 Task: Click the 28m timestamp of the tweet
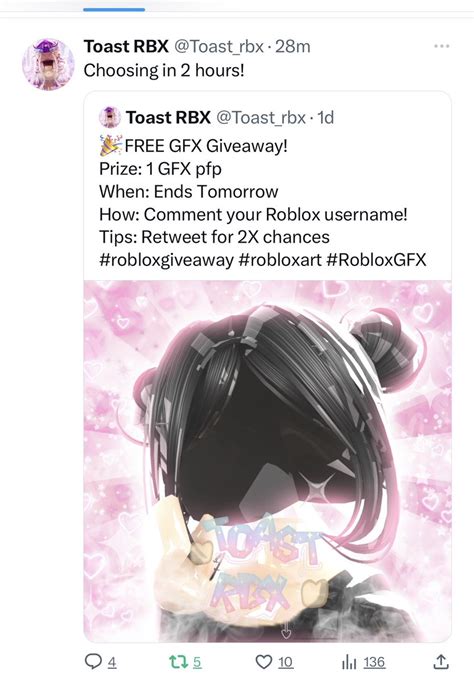pyautogui.click(x=293, y=46)
